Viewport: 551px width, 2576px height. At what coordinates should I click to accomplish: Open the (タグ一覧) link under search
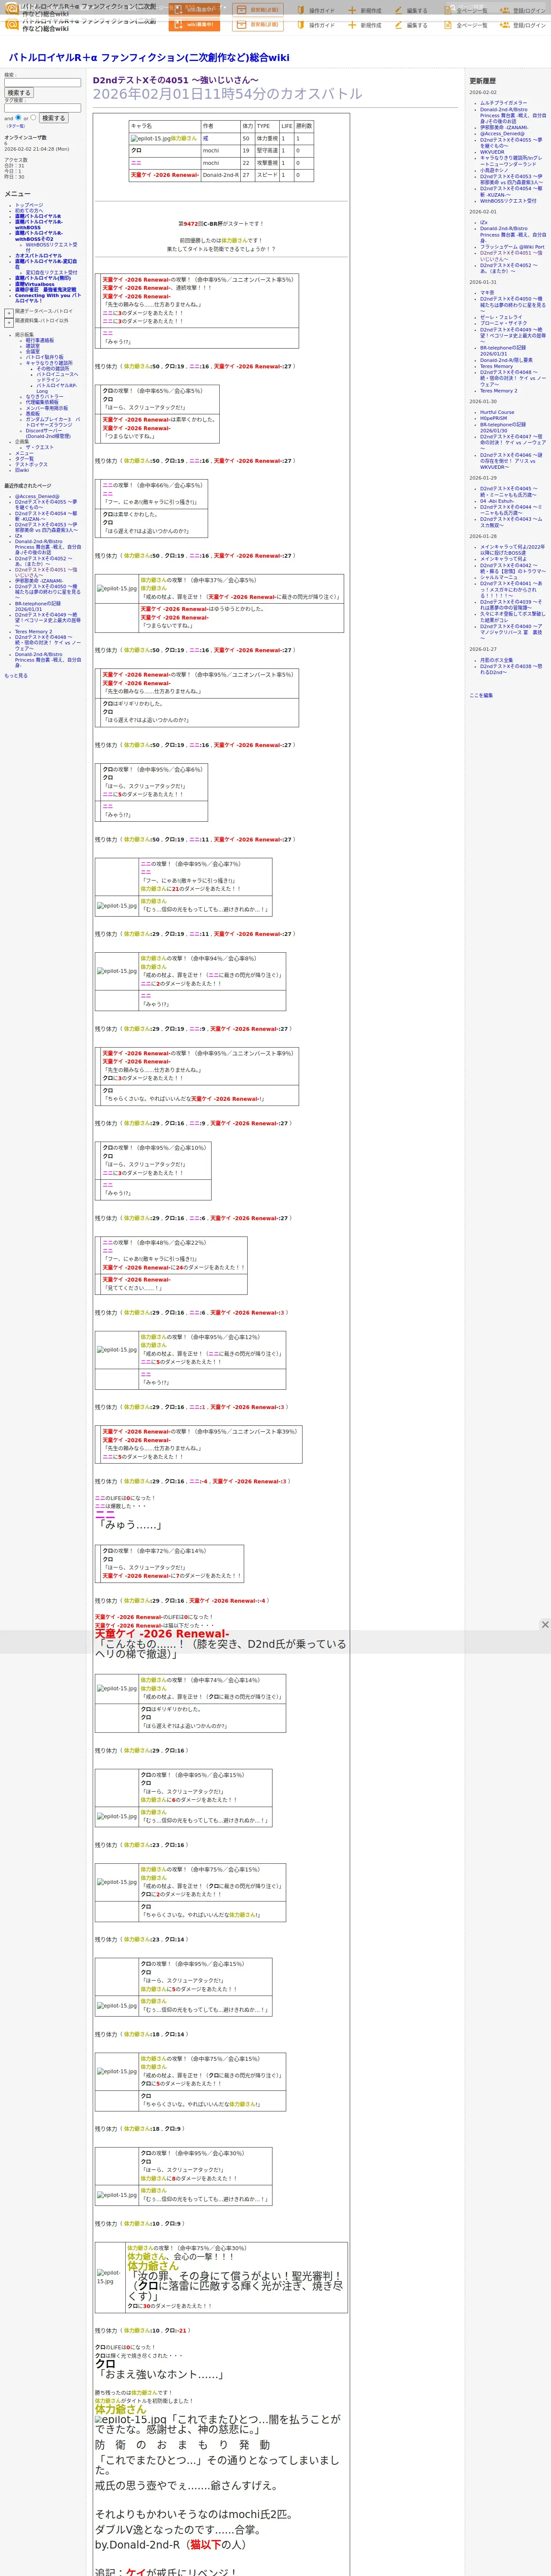pos(15,126)
